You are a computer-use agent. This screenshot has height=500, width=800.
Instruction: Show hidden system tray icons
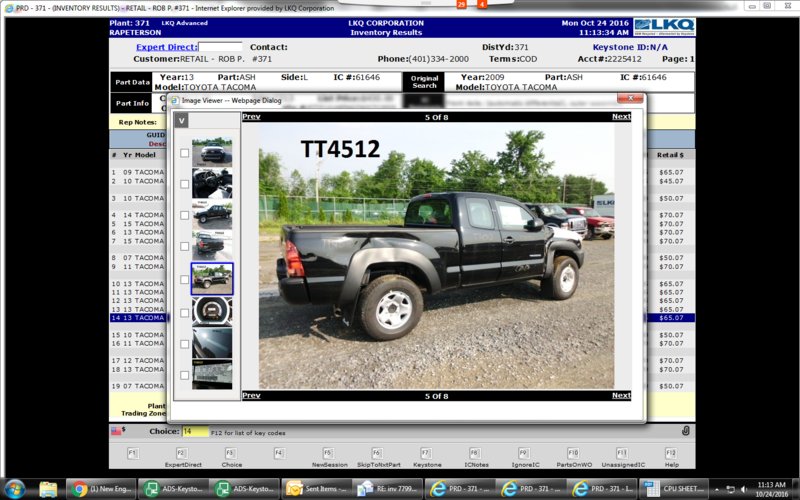click(717, 489)
